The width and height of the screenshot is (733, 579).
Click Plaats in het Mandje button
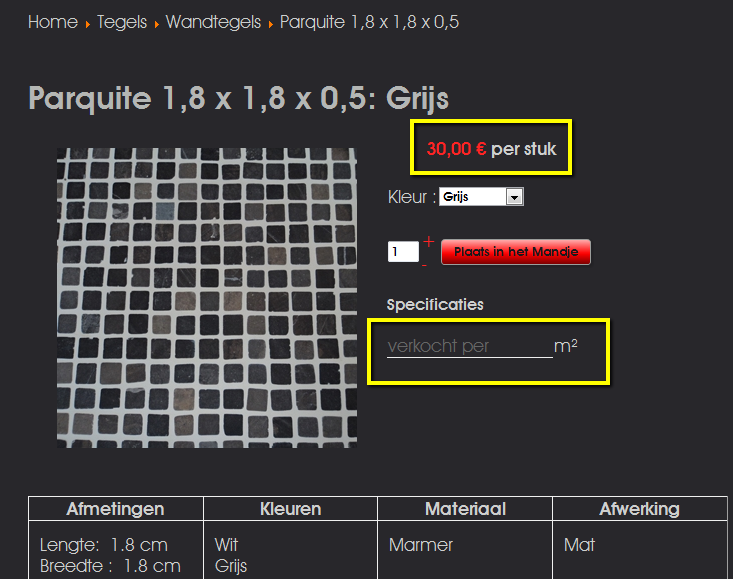(x=516, y=252)
